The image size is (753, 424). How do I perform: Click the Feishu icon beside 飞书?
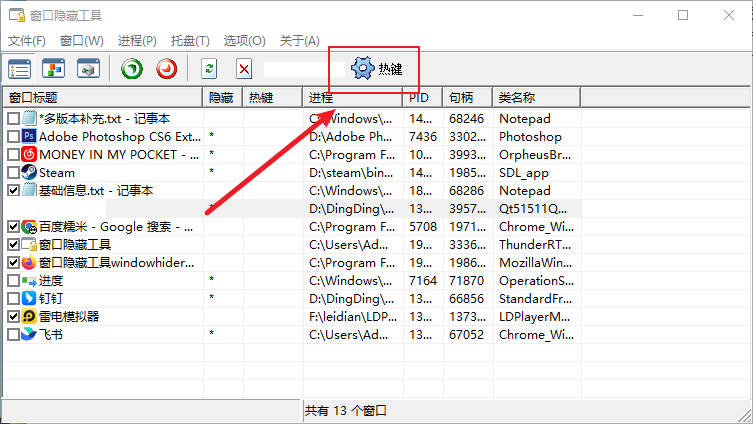tap(29, 334)
